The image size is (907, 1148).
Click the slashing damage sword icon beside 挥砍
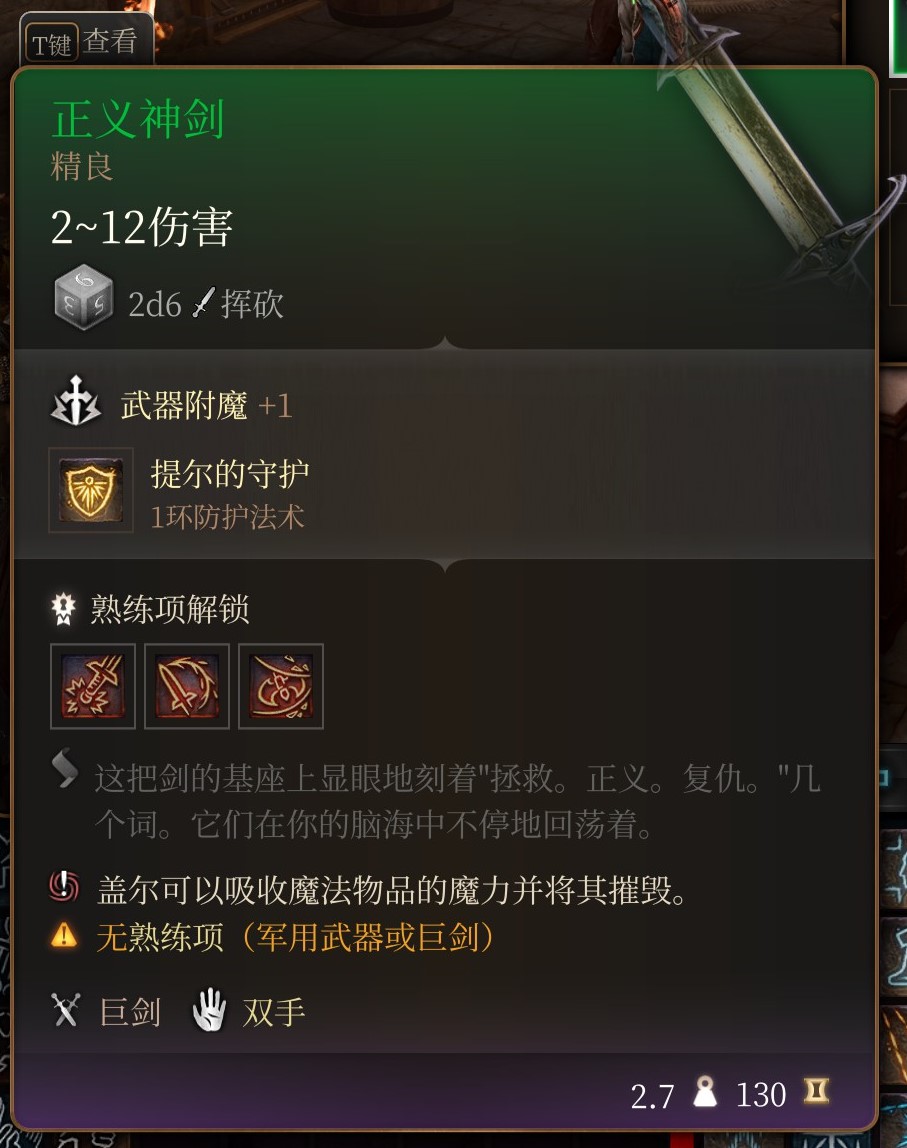204,302
